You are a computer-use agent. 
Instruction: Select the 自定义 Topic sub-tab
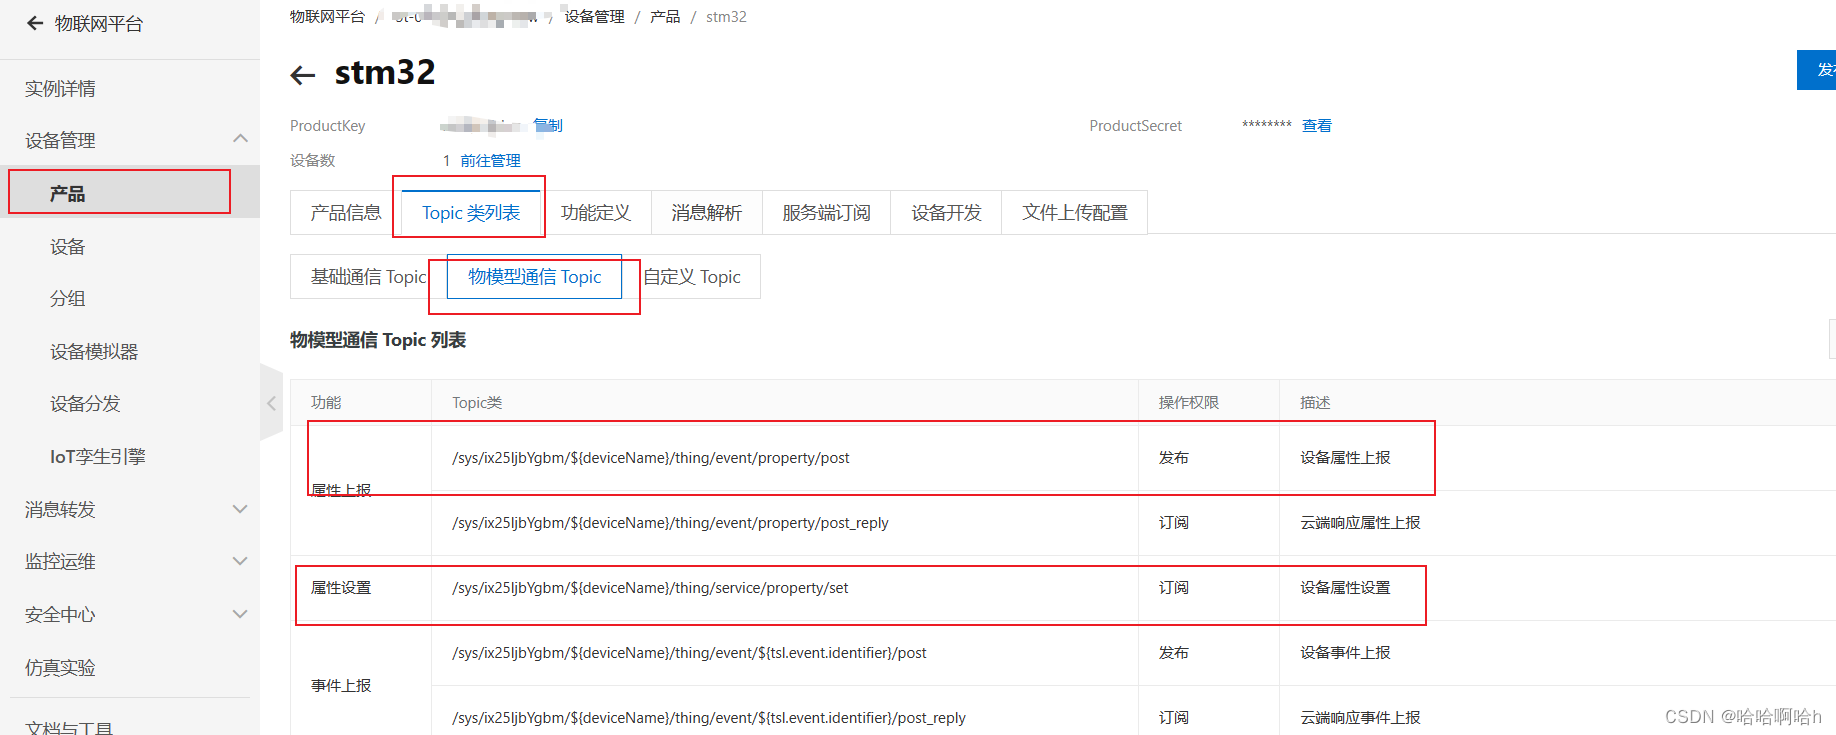pos(692,277)
